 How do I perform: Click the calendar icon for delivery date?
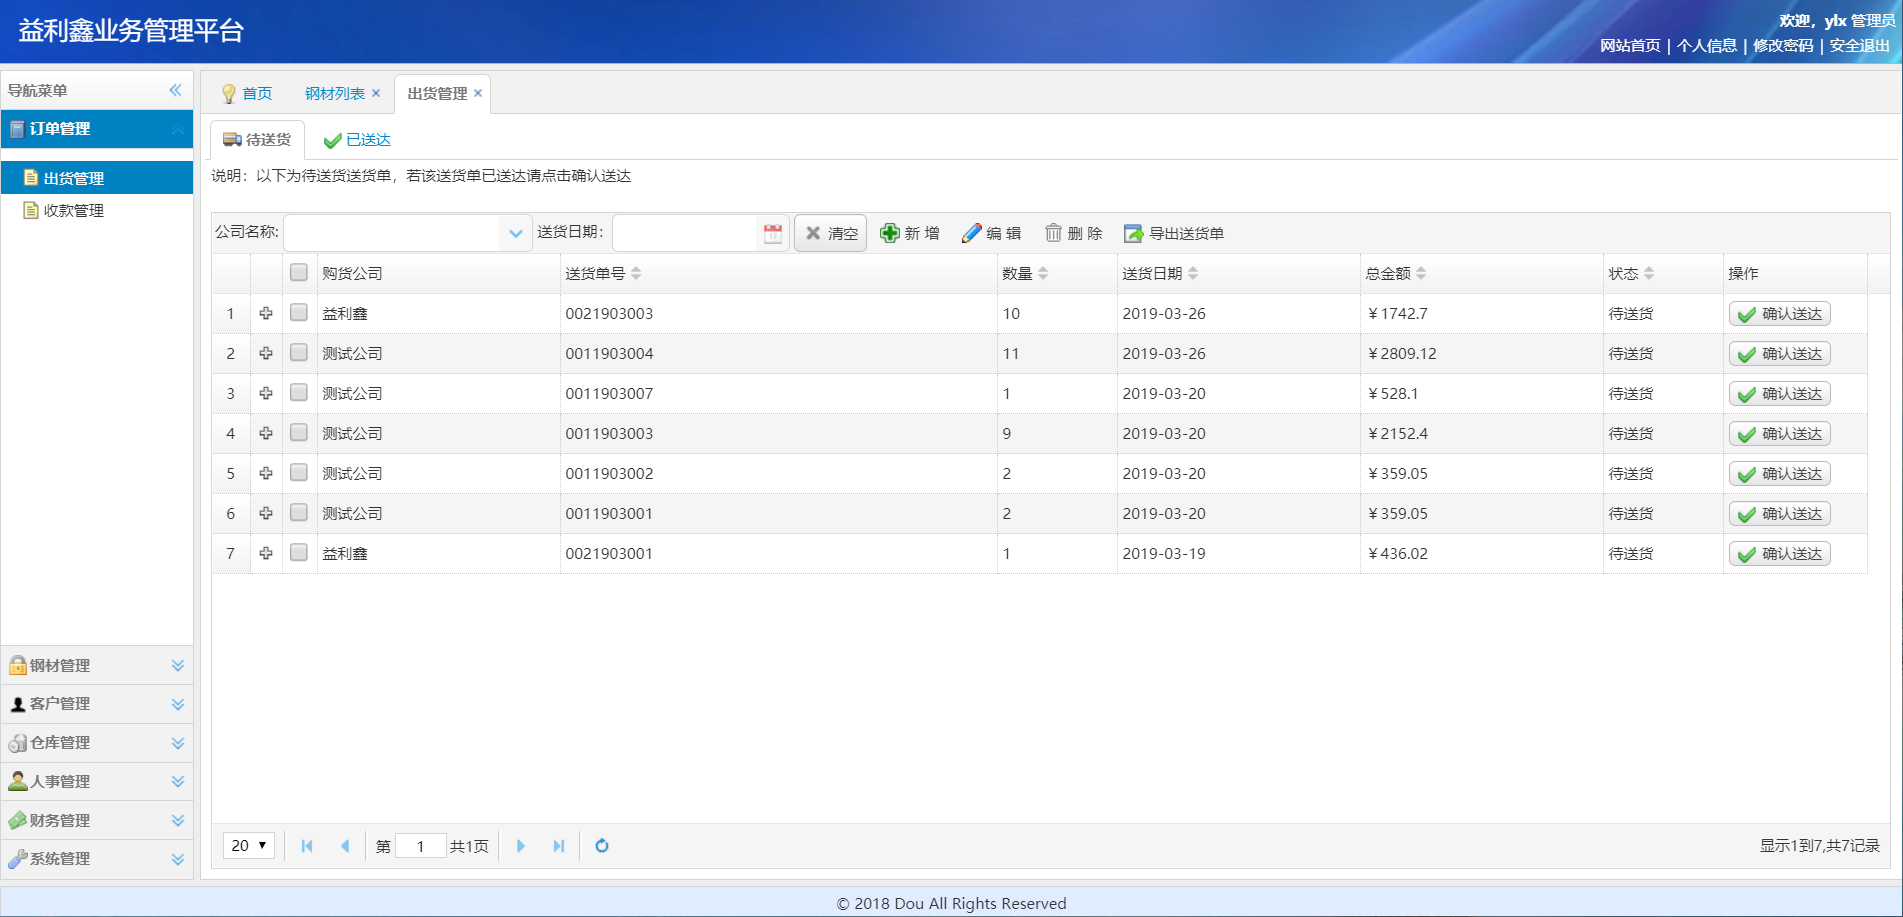tap(772, 233)
